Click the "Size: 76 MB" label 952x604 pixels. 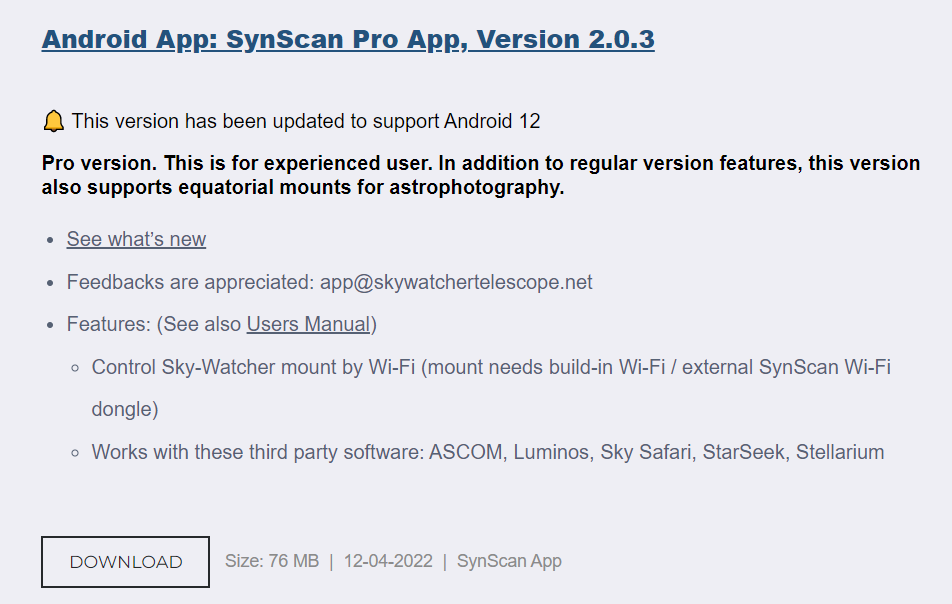pos(272,561)
